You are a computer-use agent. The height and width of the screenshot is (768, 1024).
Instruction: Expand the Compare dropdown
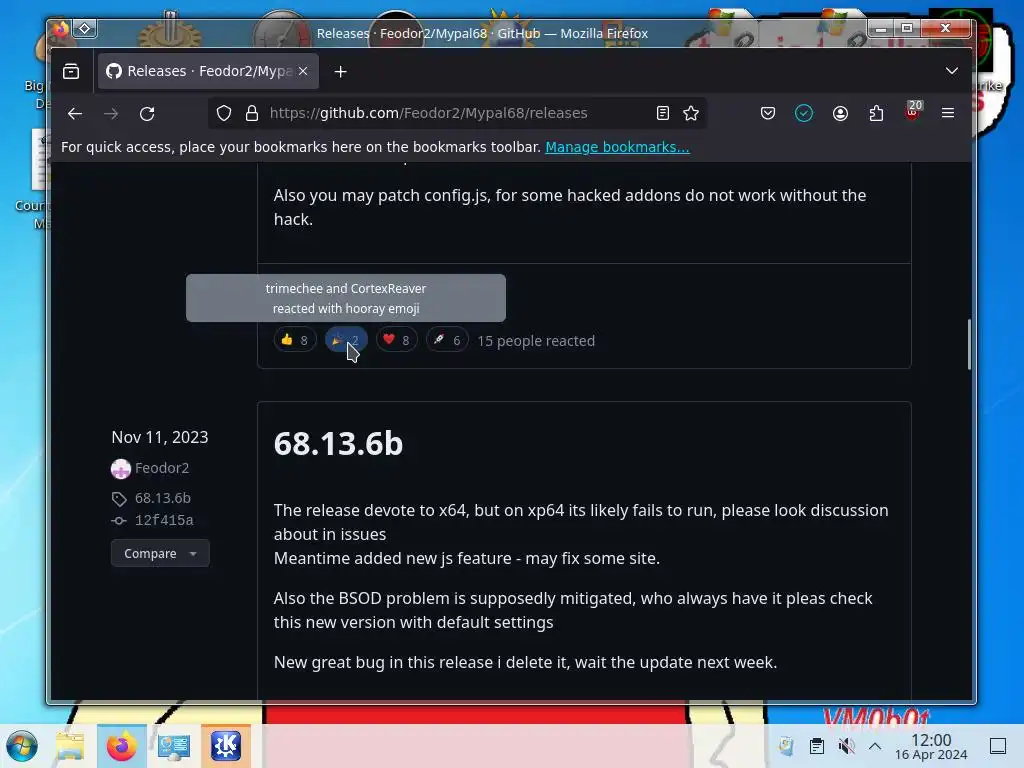click(x=160, y=553)
